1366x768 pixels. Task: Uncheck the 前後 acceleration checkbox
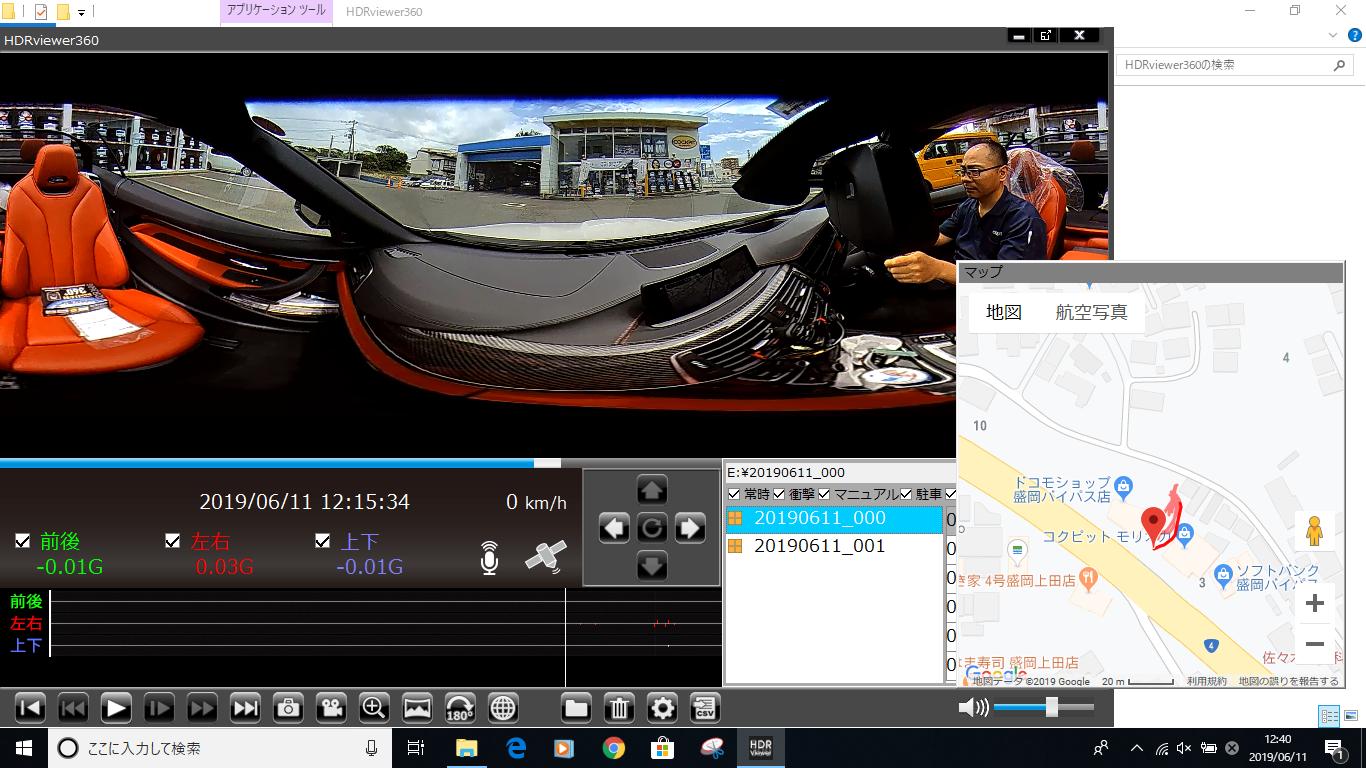(x=23, y=541)
